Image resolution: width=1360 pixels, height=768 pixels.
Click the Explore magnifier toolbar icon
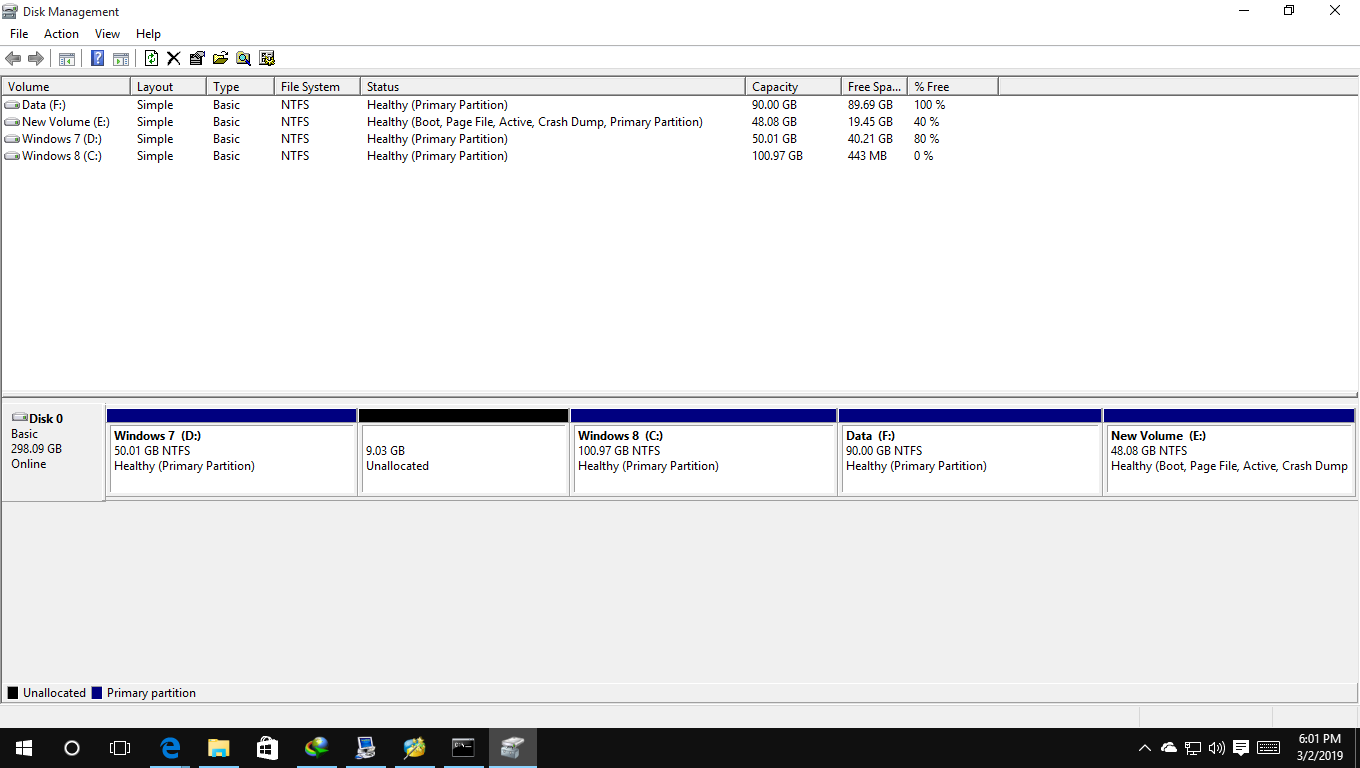click(243, 58)
